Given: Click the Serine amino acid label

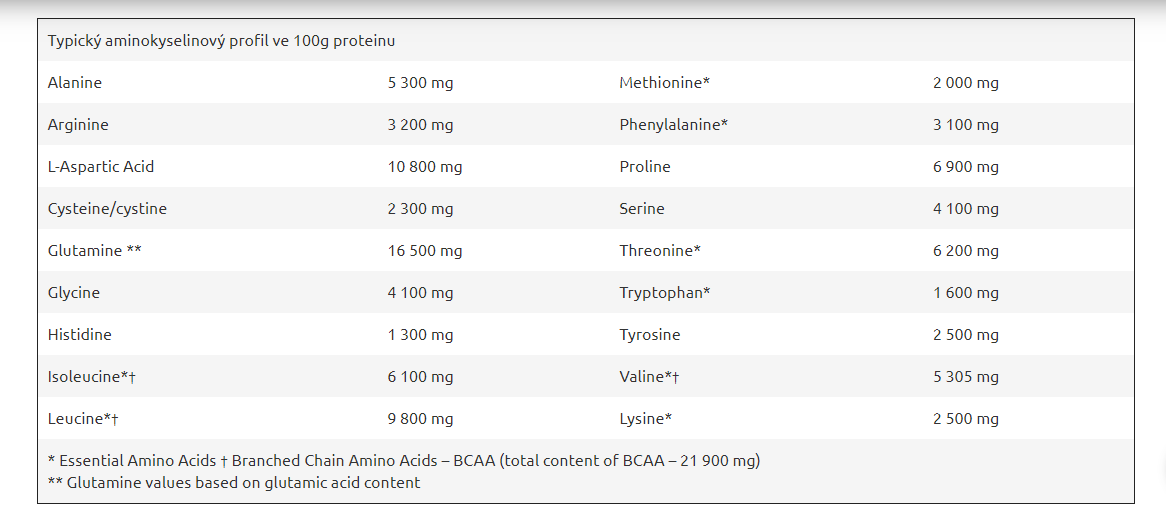Looking at the screenshot, I should 642,209.
